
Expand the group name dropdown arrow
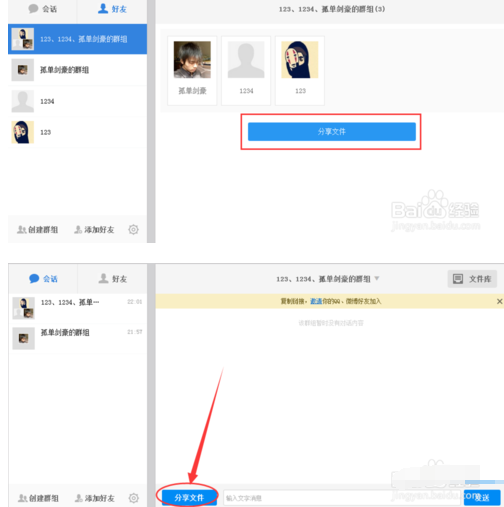coord(377,278)
